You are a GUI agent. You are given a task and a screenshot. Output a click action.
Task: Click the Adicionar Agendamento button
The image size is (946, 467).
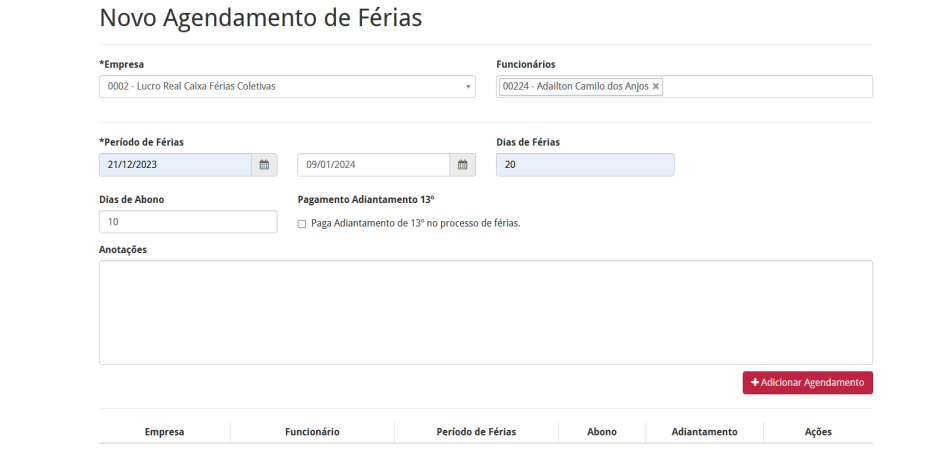pyautogui.click(x=807, y=383)
